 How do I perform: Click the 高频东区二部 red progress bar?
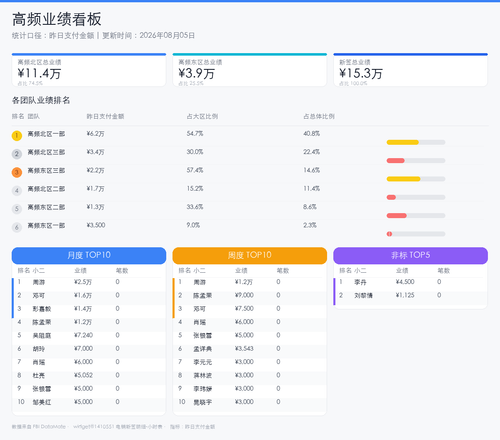pos(416,216)
